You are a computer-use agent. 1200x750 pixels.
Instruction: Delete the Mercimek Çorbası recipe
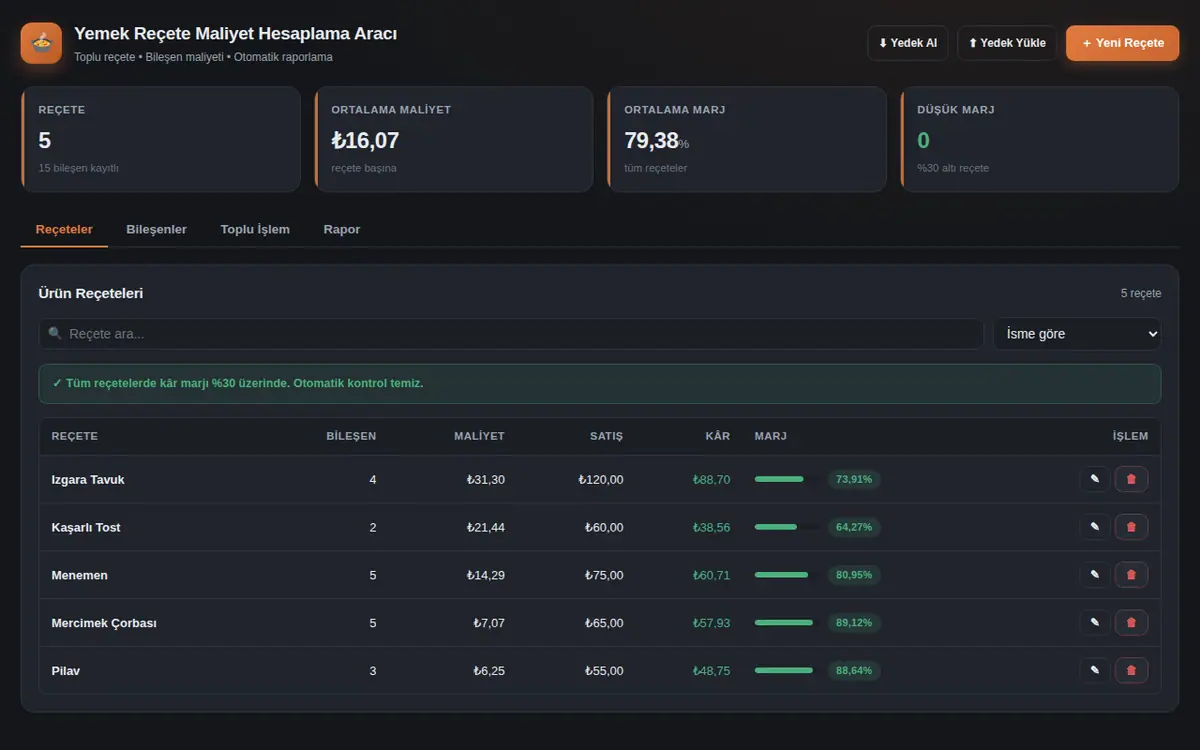[1131, 623]
